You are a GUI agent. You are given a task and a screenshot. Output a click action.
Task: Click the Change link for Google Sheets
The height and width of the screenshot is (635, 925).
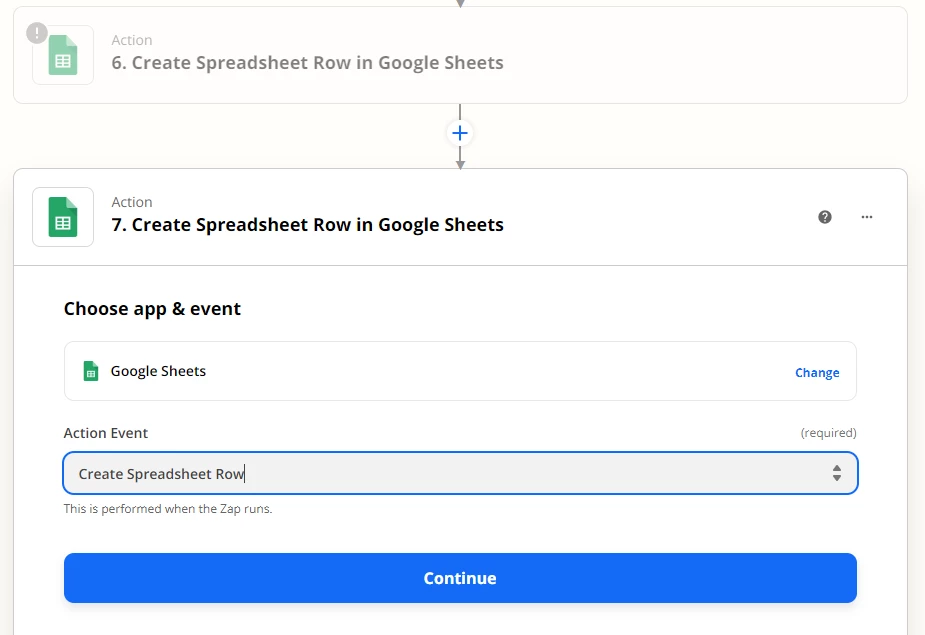[817, 372]
